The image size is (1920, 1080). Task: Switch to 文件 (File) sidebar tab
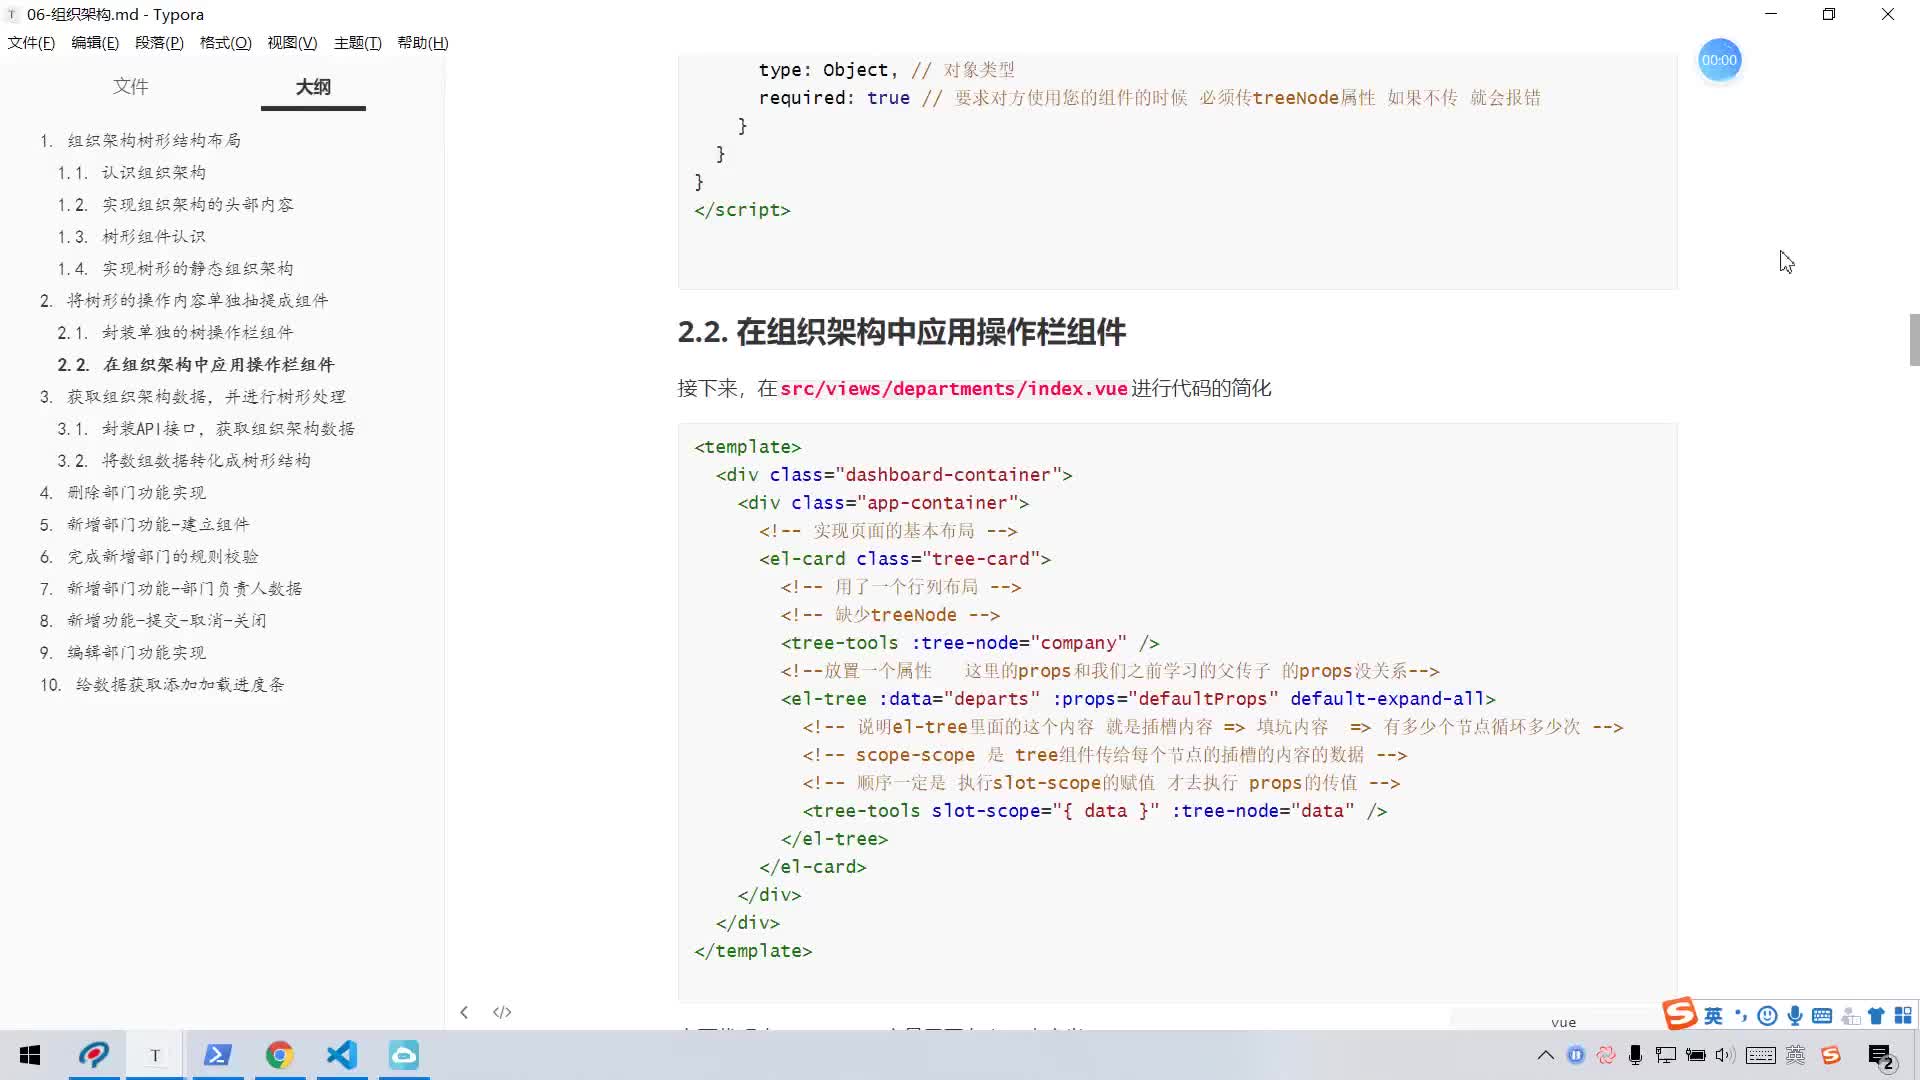tap(131, 86)
